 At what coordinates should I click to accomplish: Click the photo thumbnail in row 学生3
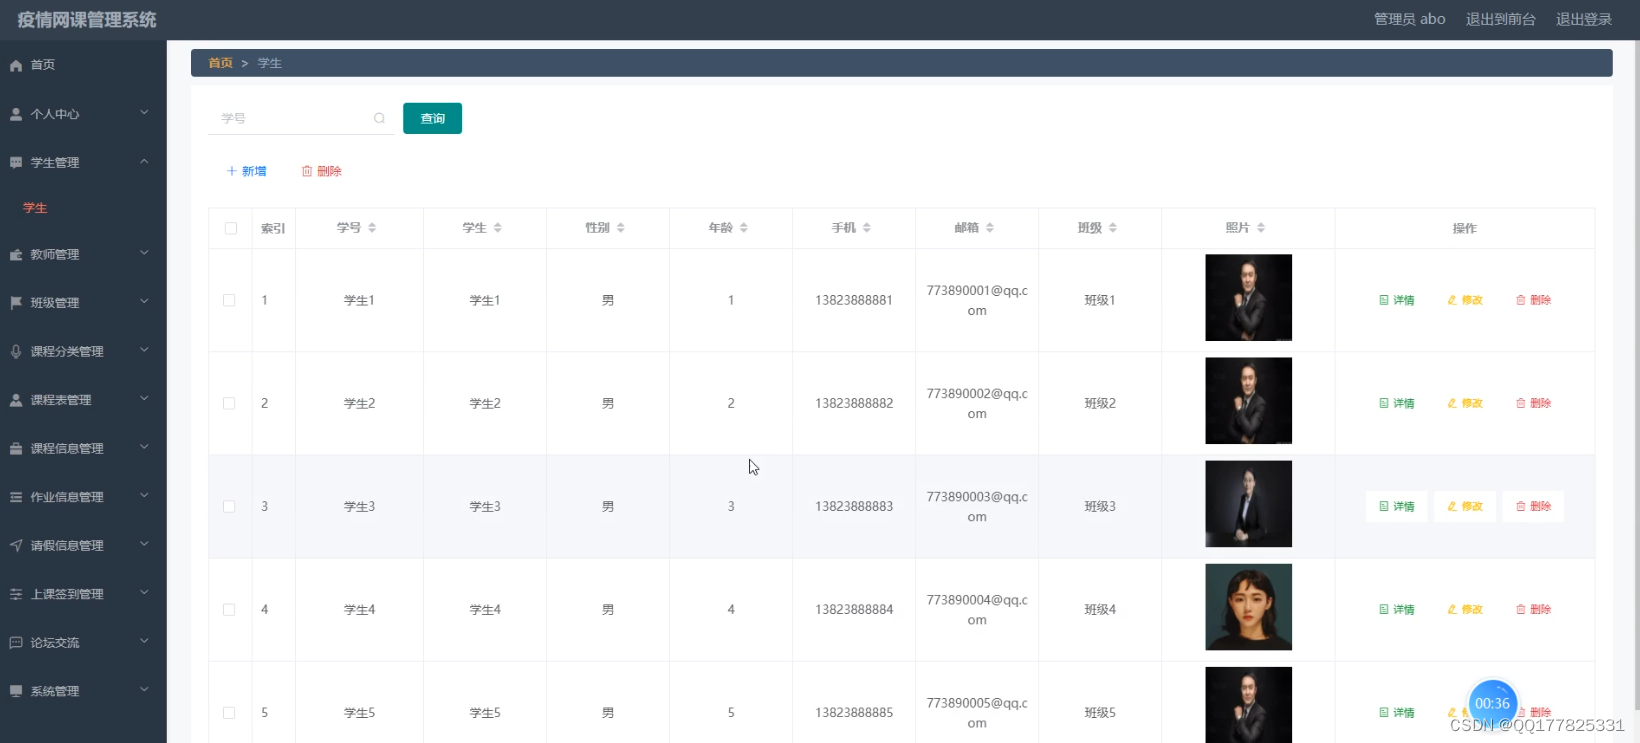pos(1248,504)
